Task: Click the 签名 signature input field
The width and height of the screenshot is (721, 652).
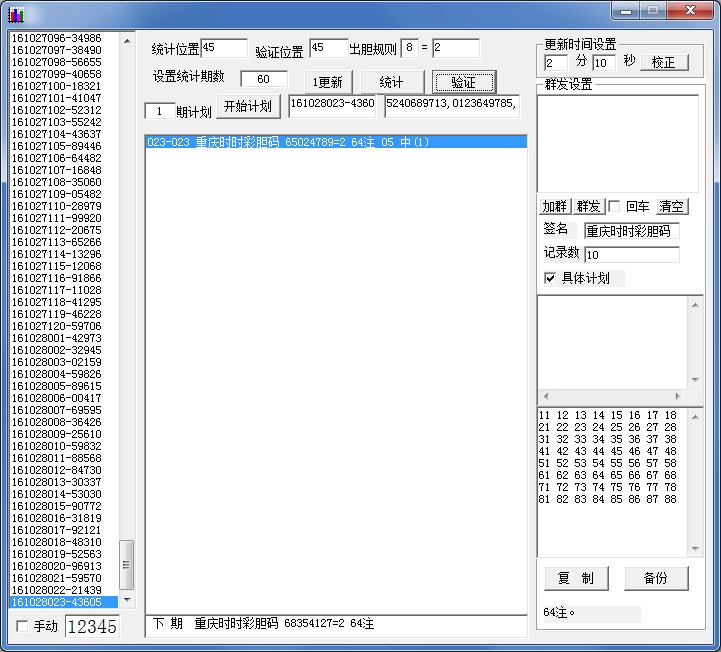Action: [631, 231]
